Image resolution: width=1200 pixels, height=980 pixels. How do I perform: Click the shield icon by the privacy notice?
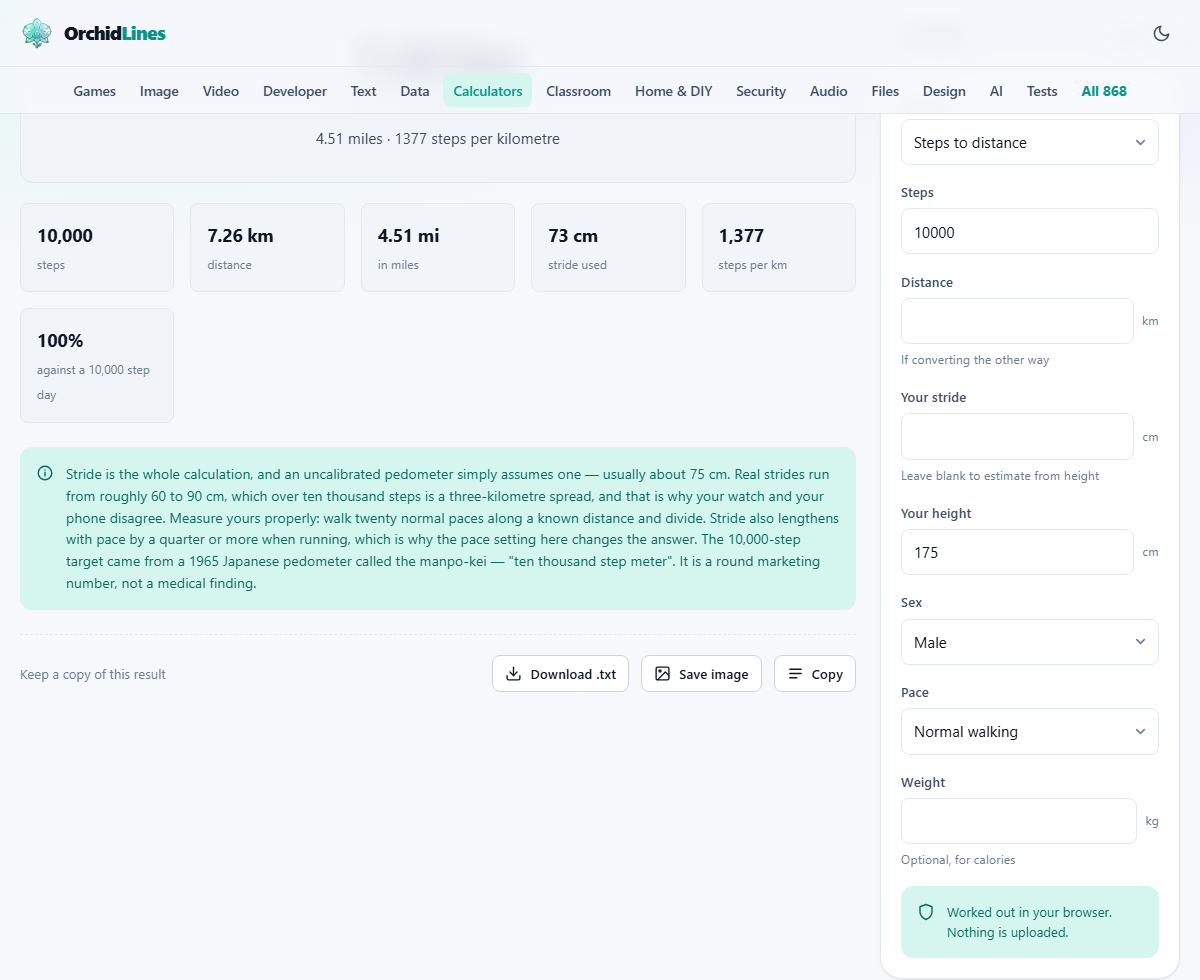926,912
